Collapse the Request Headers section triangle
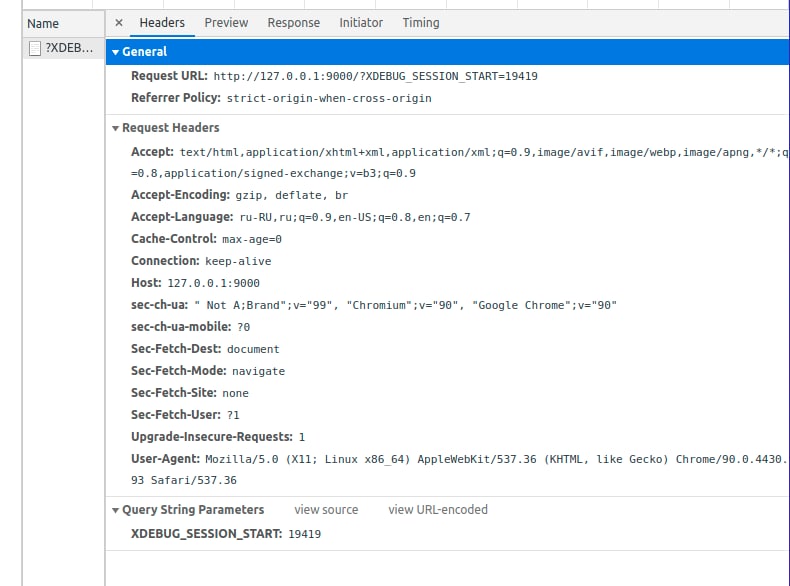Image resolution: width=790 pixels, height=586 pixels. click(115, 128)
